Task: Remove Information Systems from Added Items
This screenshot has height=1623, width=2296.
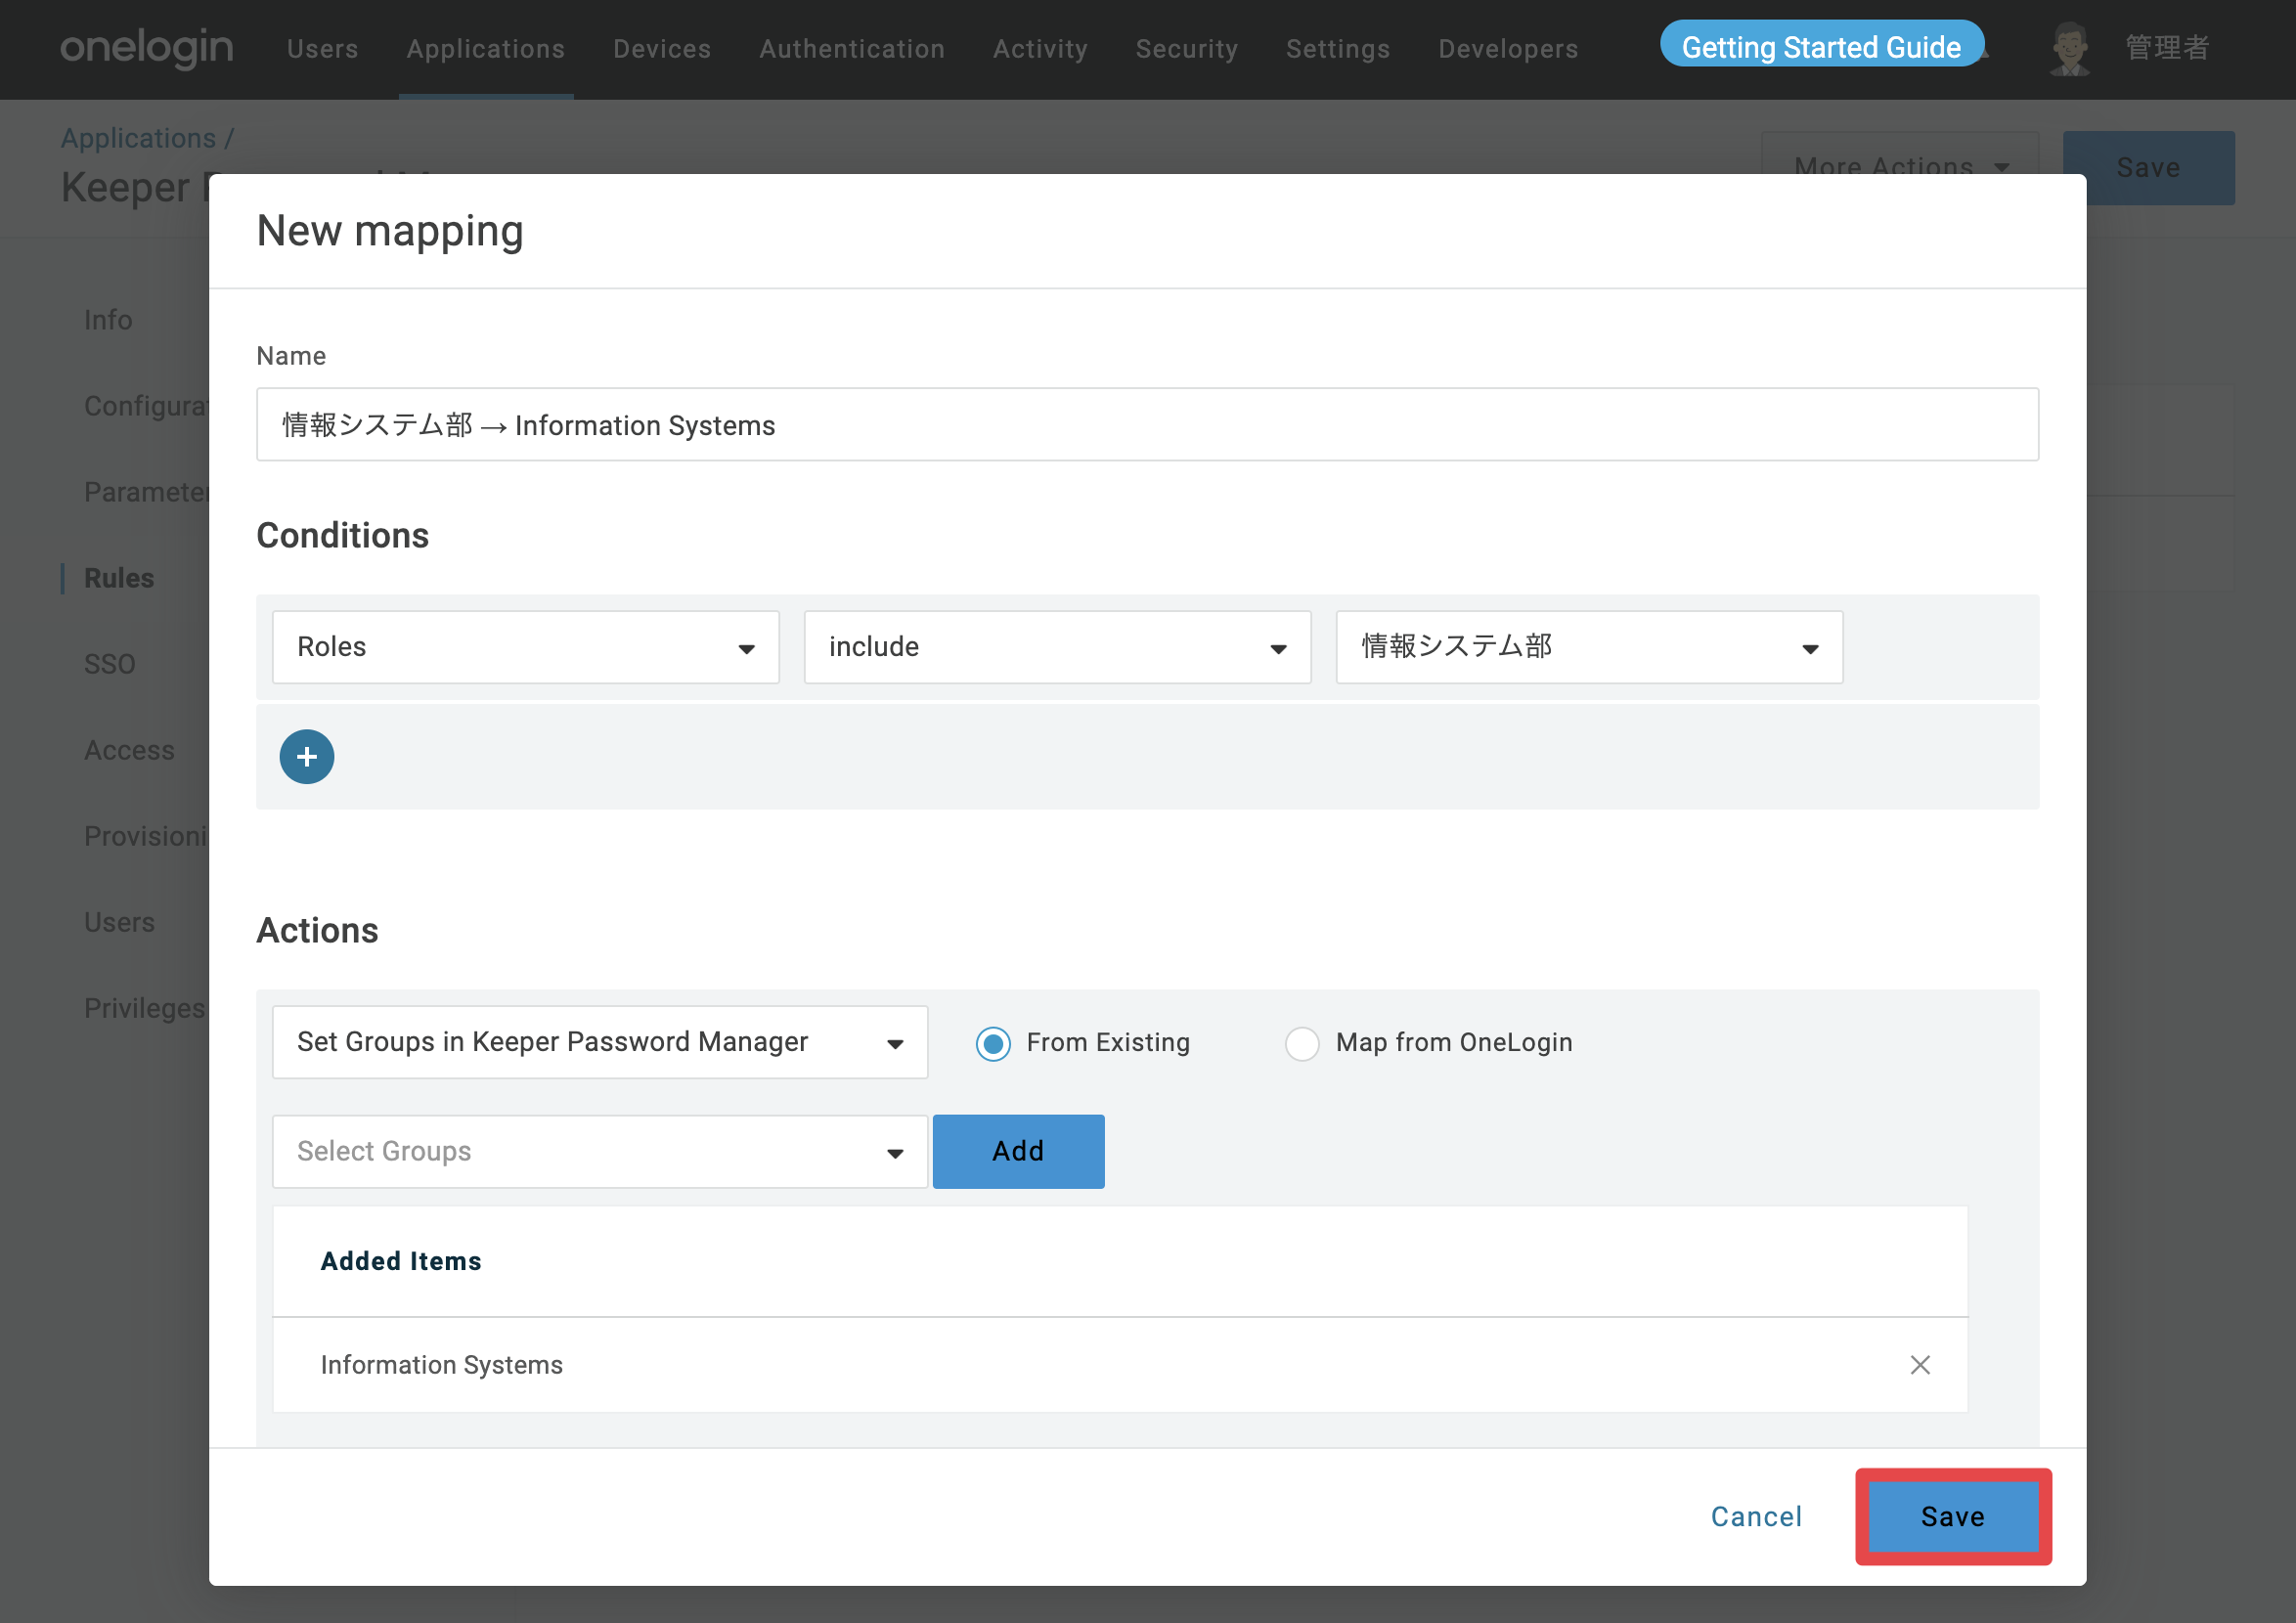Action: 1919,1365
